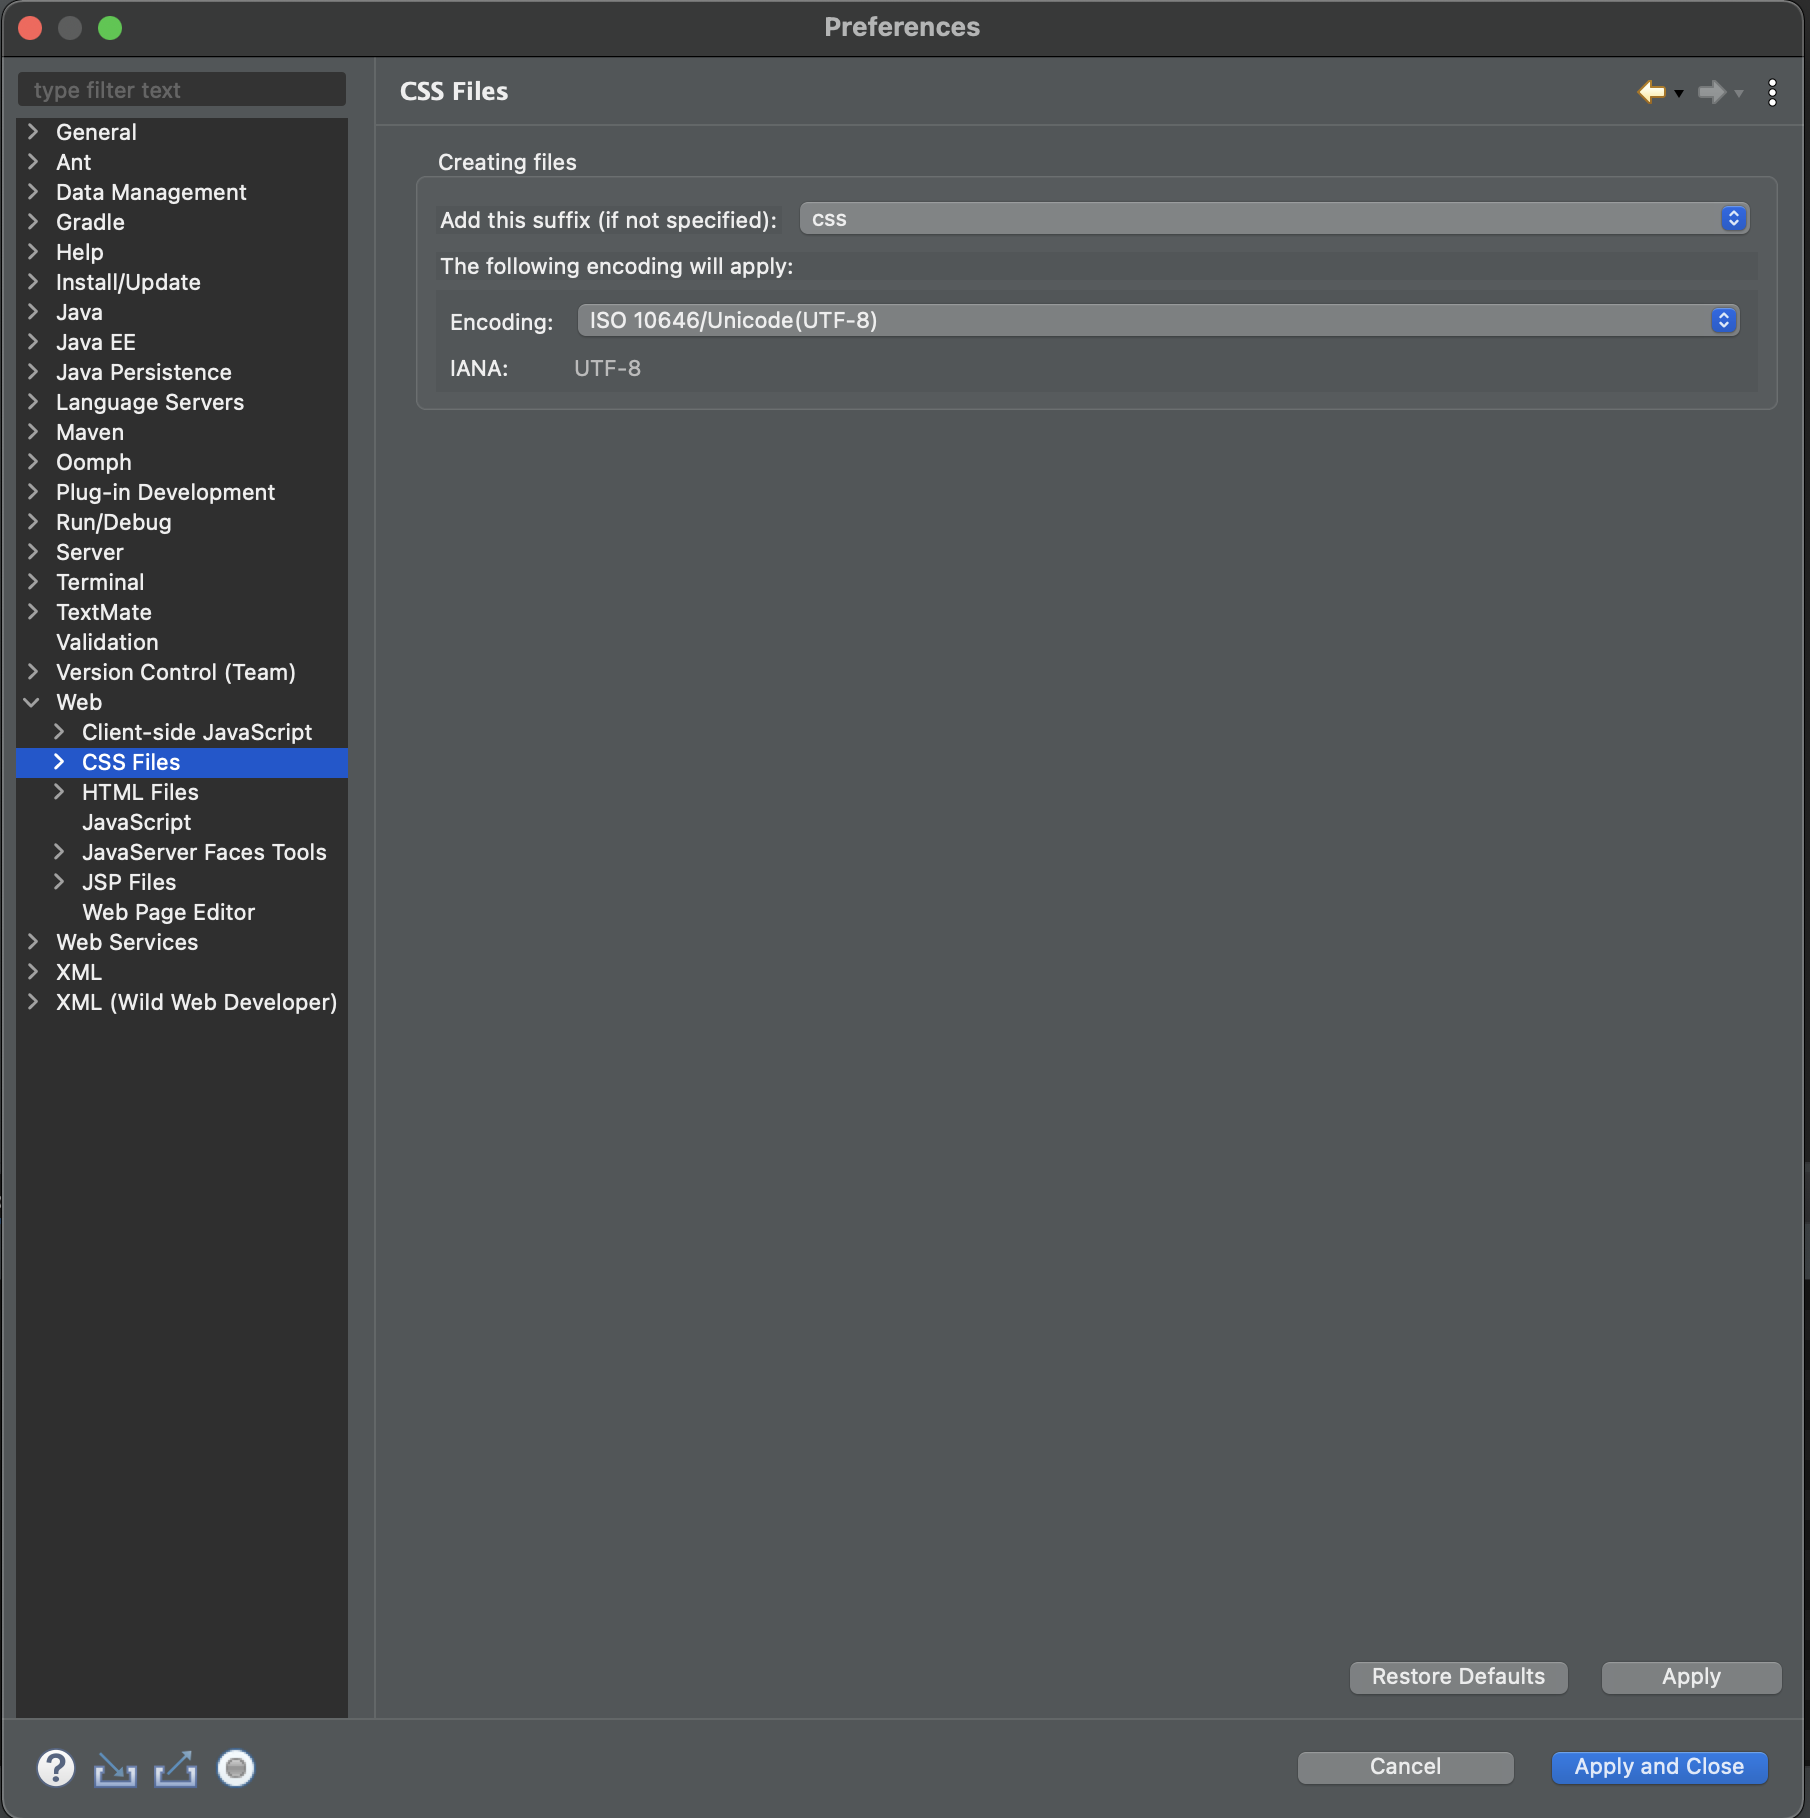Expand the JSP Files node
Viewport: 1810px width, 1818px height.
click(x=59, y=882)
